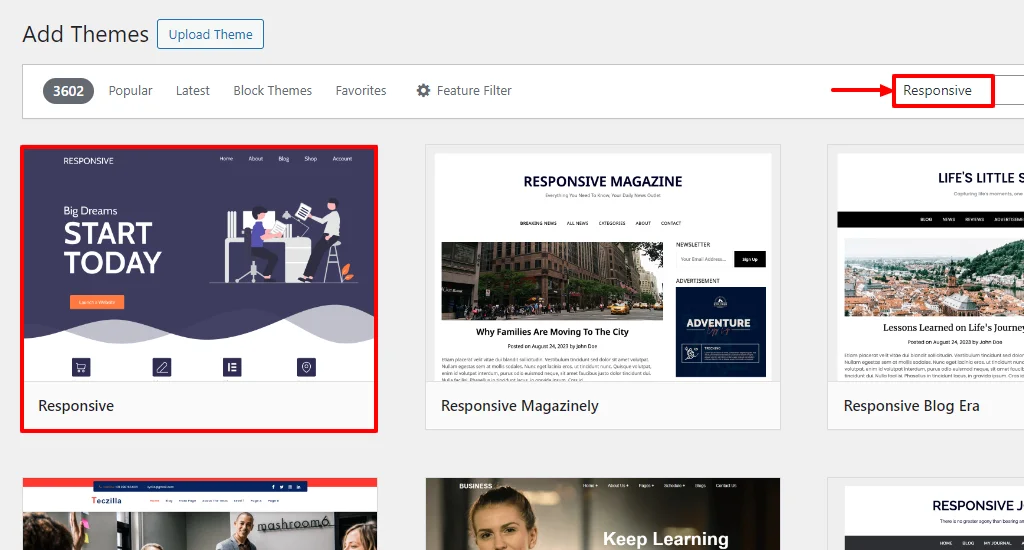Image resolution: width=1024 pixels, height=550 pixels.
Task: Click the orange launch button in Responsive preview
Action: (97, 302)
